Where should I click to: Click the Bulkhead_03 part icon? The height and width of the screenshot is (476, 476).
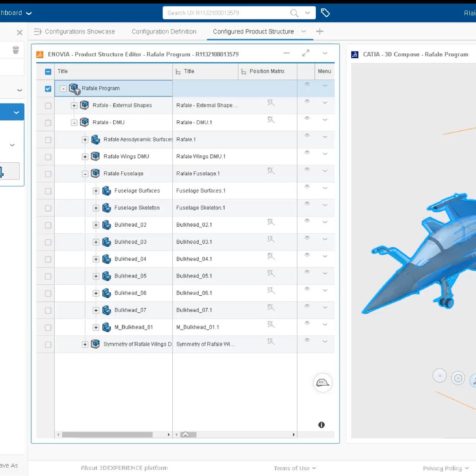(x=106, y=242)
